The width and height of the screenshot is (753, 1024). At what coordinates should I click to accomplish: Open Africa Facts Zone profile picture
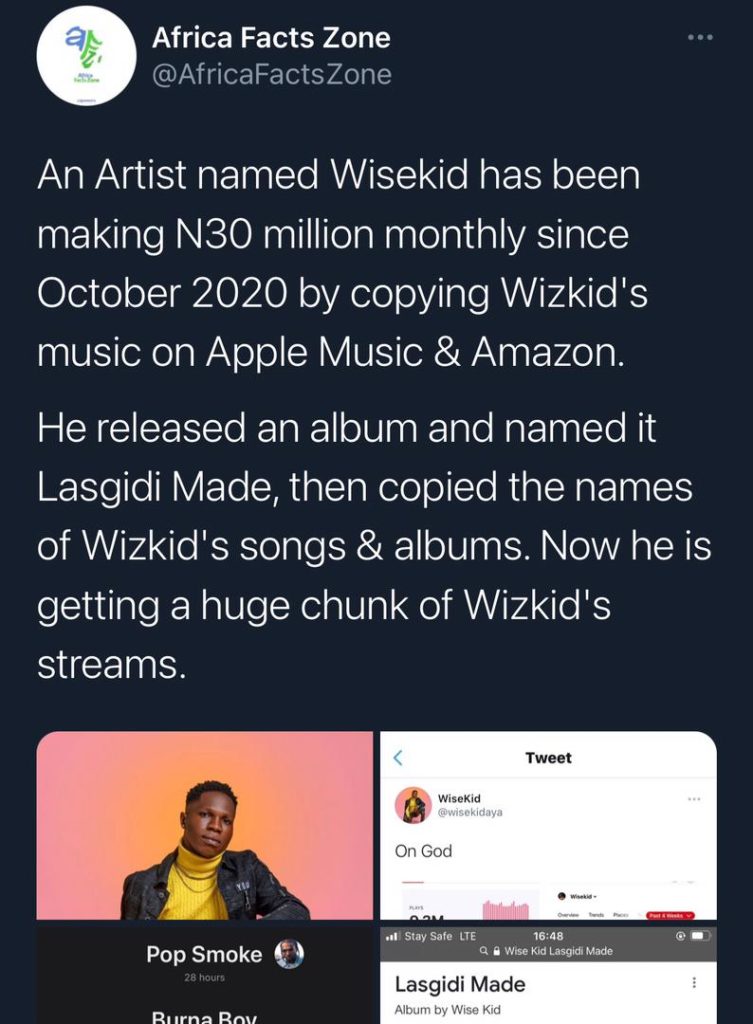click(86, 56)
